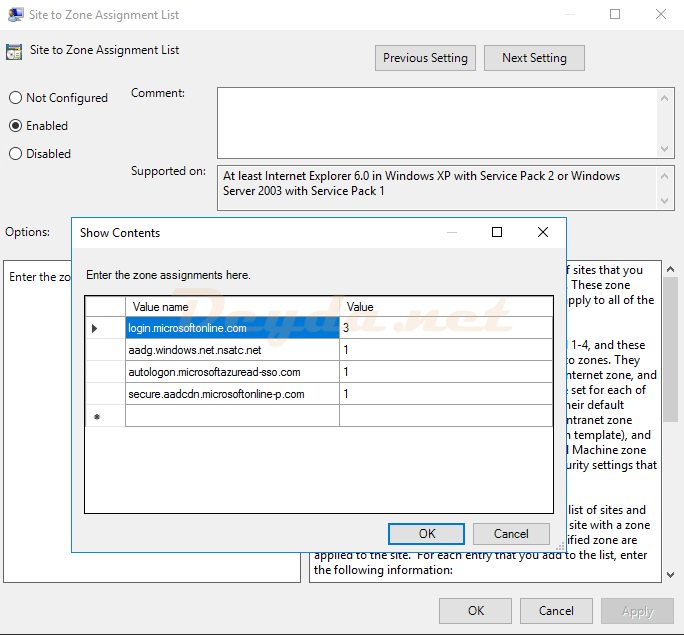Click the current-row arrow selector
The image size is (684, 635).
105,328
